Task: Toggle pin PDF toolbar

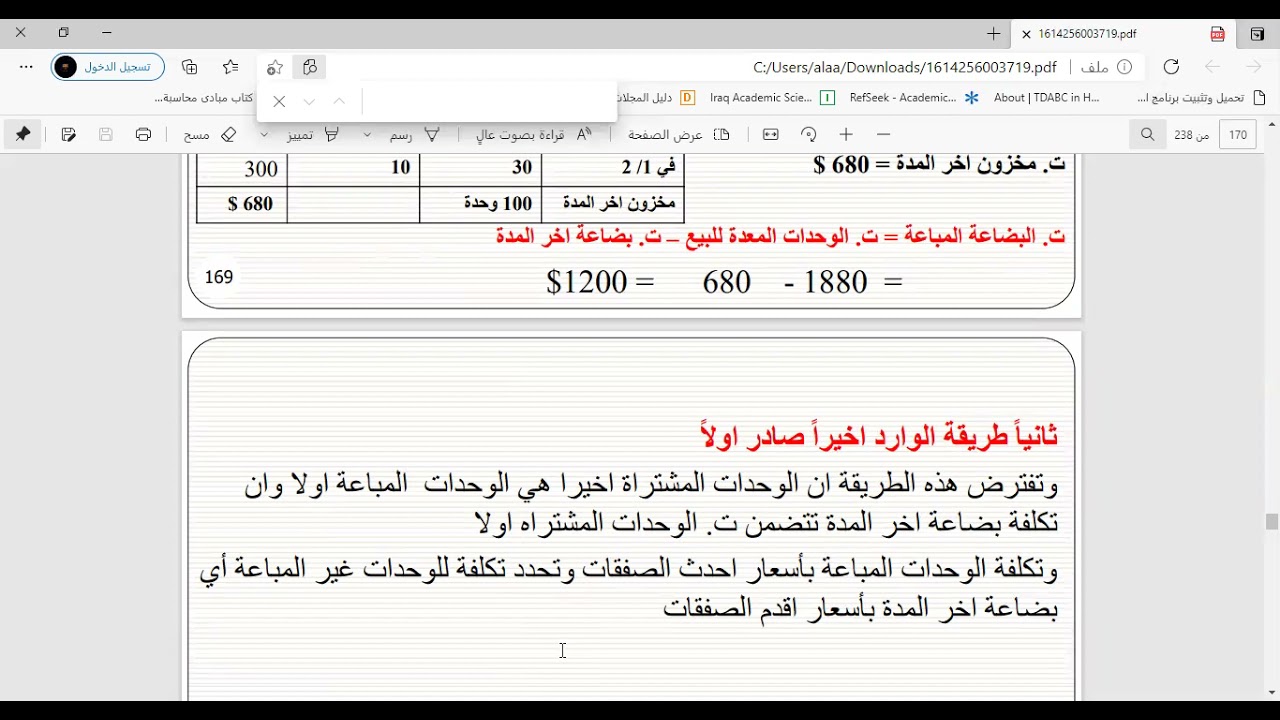Action: (x=23, y=134)
